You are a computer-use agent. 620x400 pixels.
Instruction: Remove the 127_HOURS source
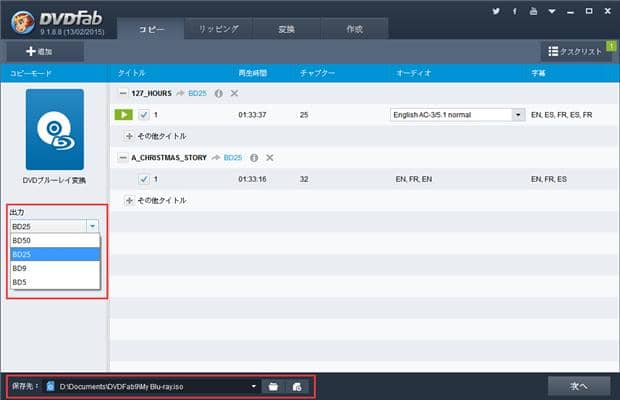pyautogui.click(x=234, y=93)
